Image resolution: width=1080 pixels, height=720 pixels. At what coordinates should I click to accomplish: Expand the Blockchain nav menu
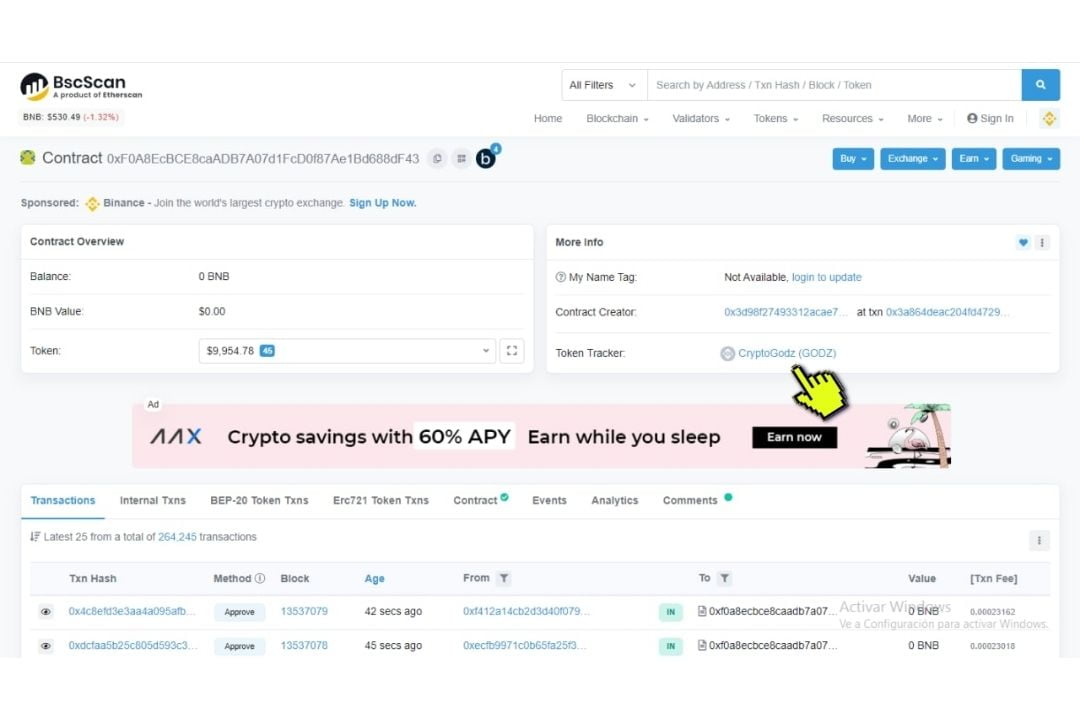coord(617,119)
